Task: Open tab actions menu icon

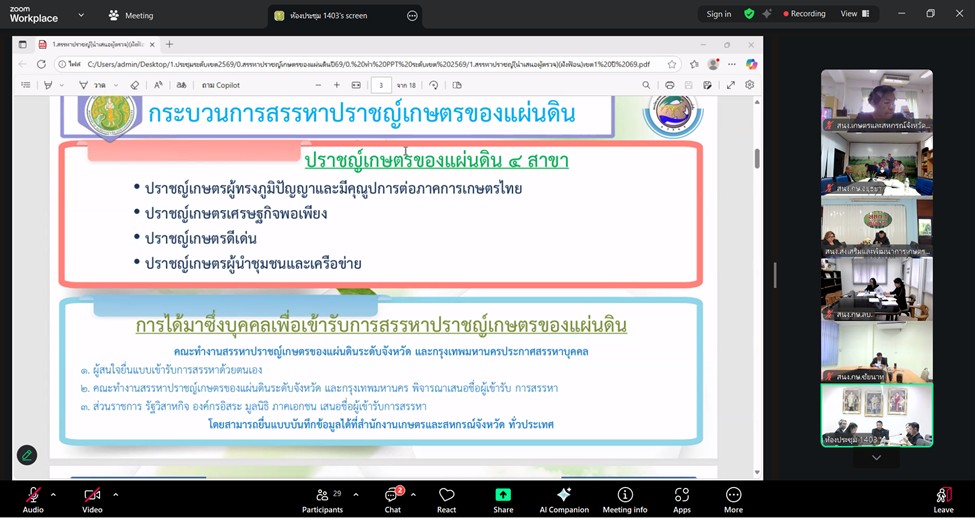Action: [x=22, y=44]
